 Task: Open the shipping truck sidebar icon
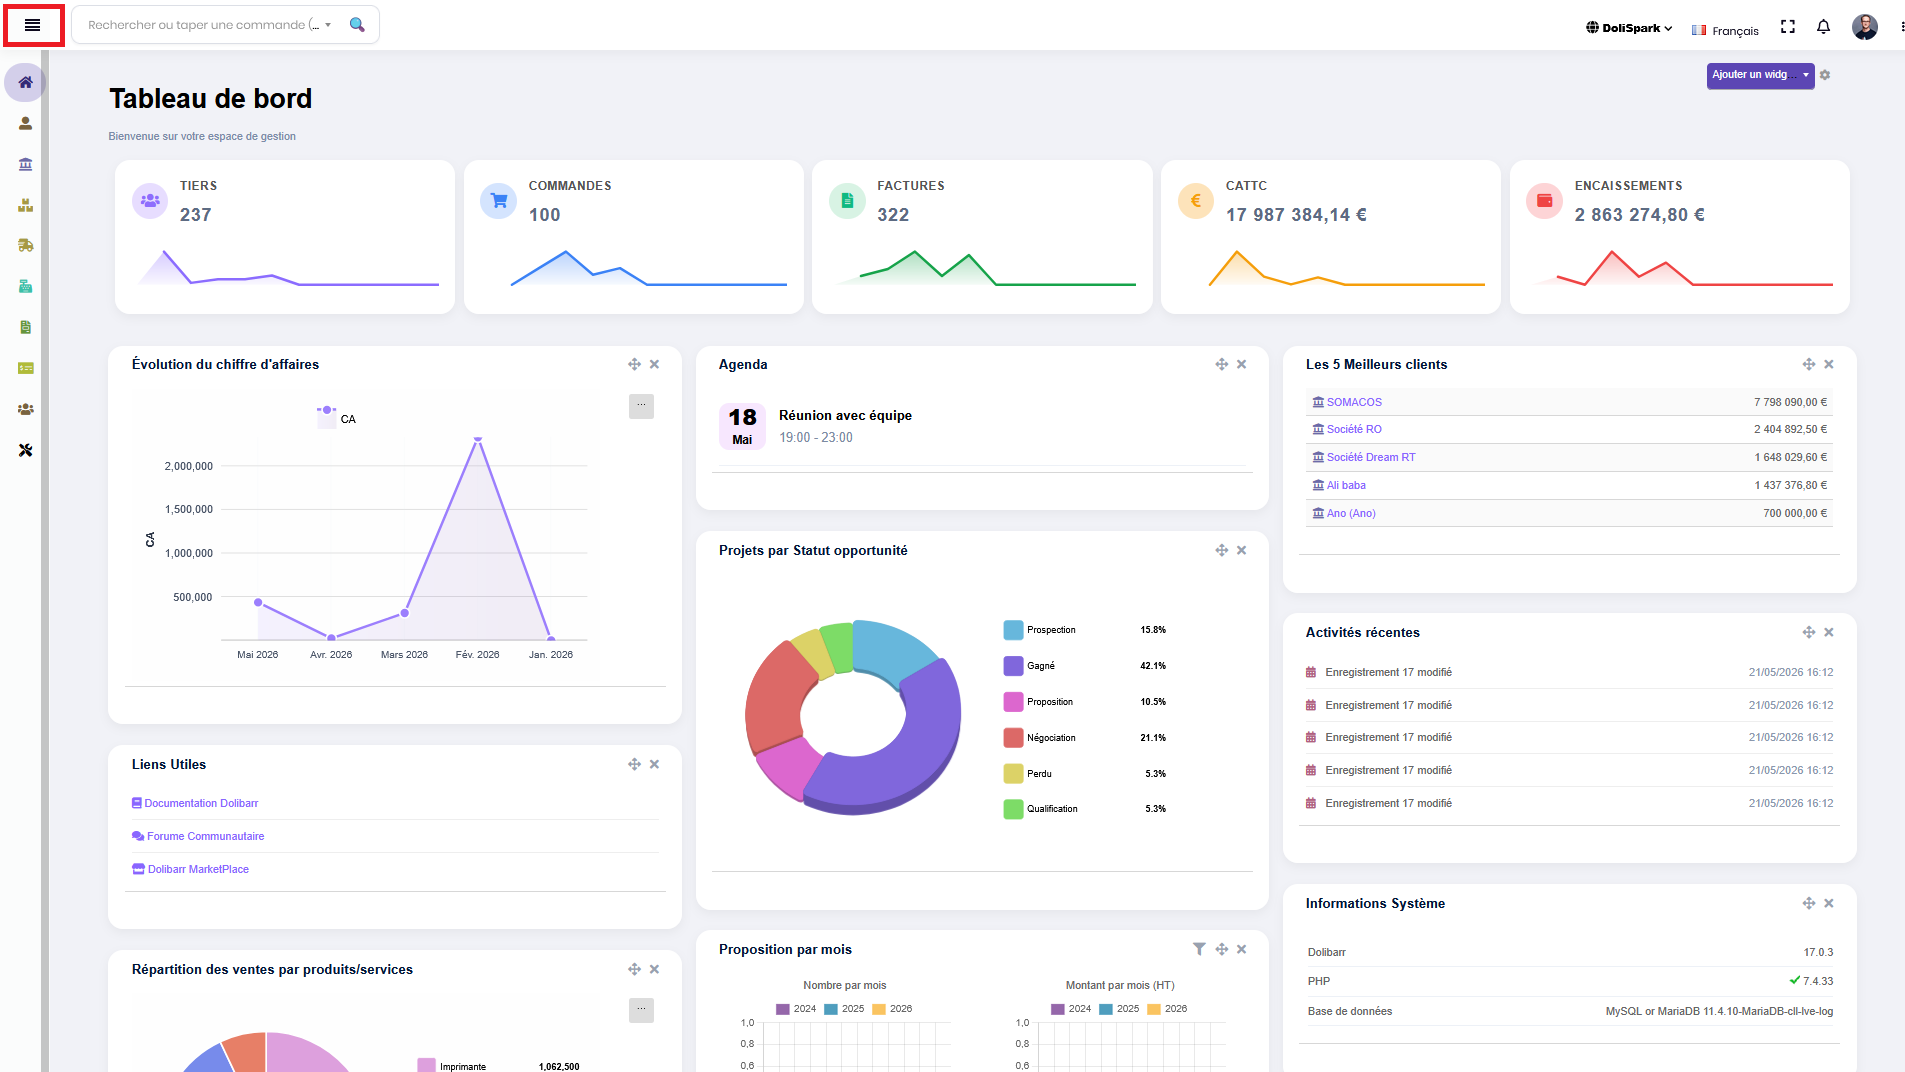click(x=25, y=245)
